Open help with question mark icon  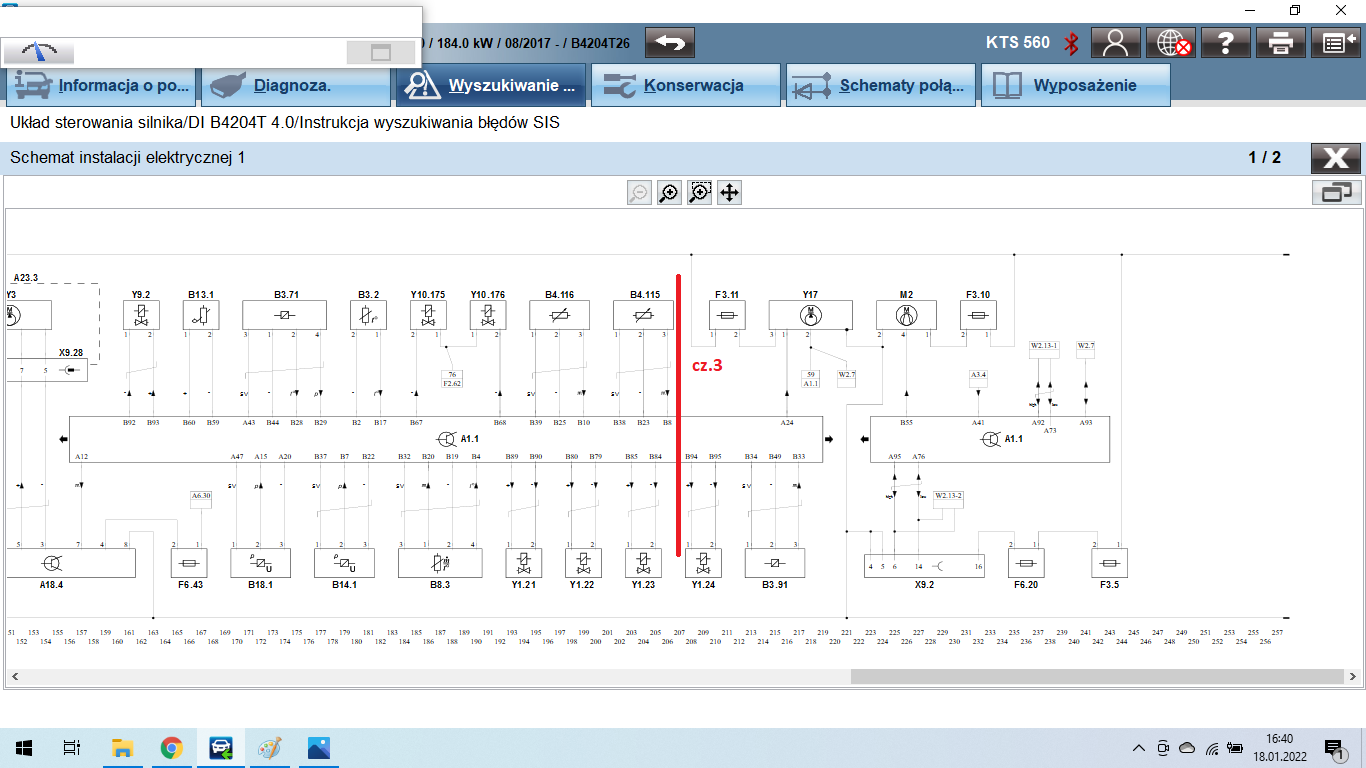click(x=1226, y=43)
